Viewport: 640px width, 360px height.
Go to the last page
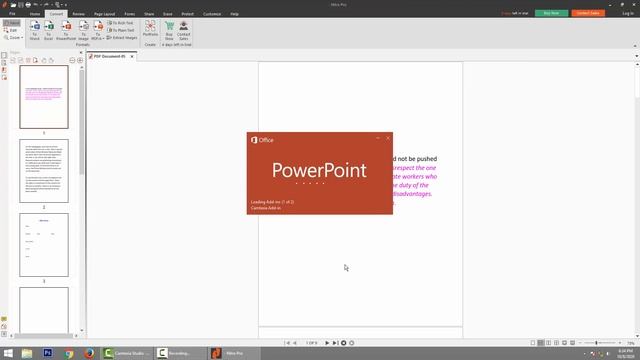coord(335,343)
